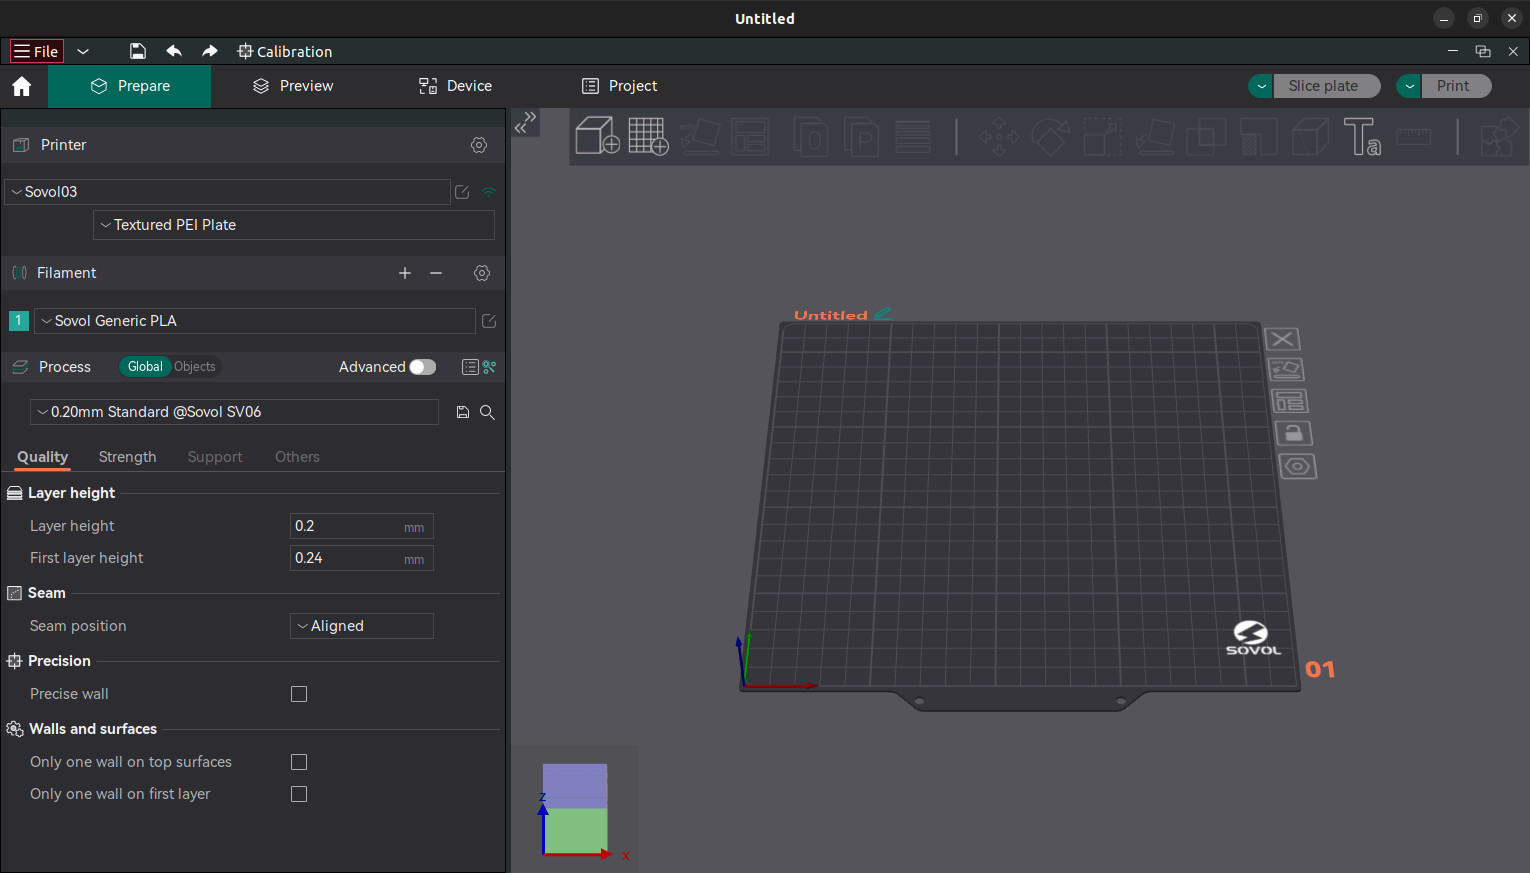Click the plate lock icon

coord(1293,433)
